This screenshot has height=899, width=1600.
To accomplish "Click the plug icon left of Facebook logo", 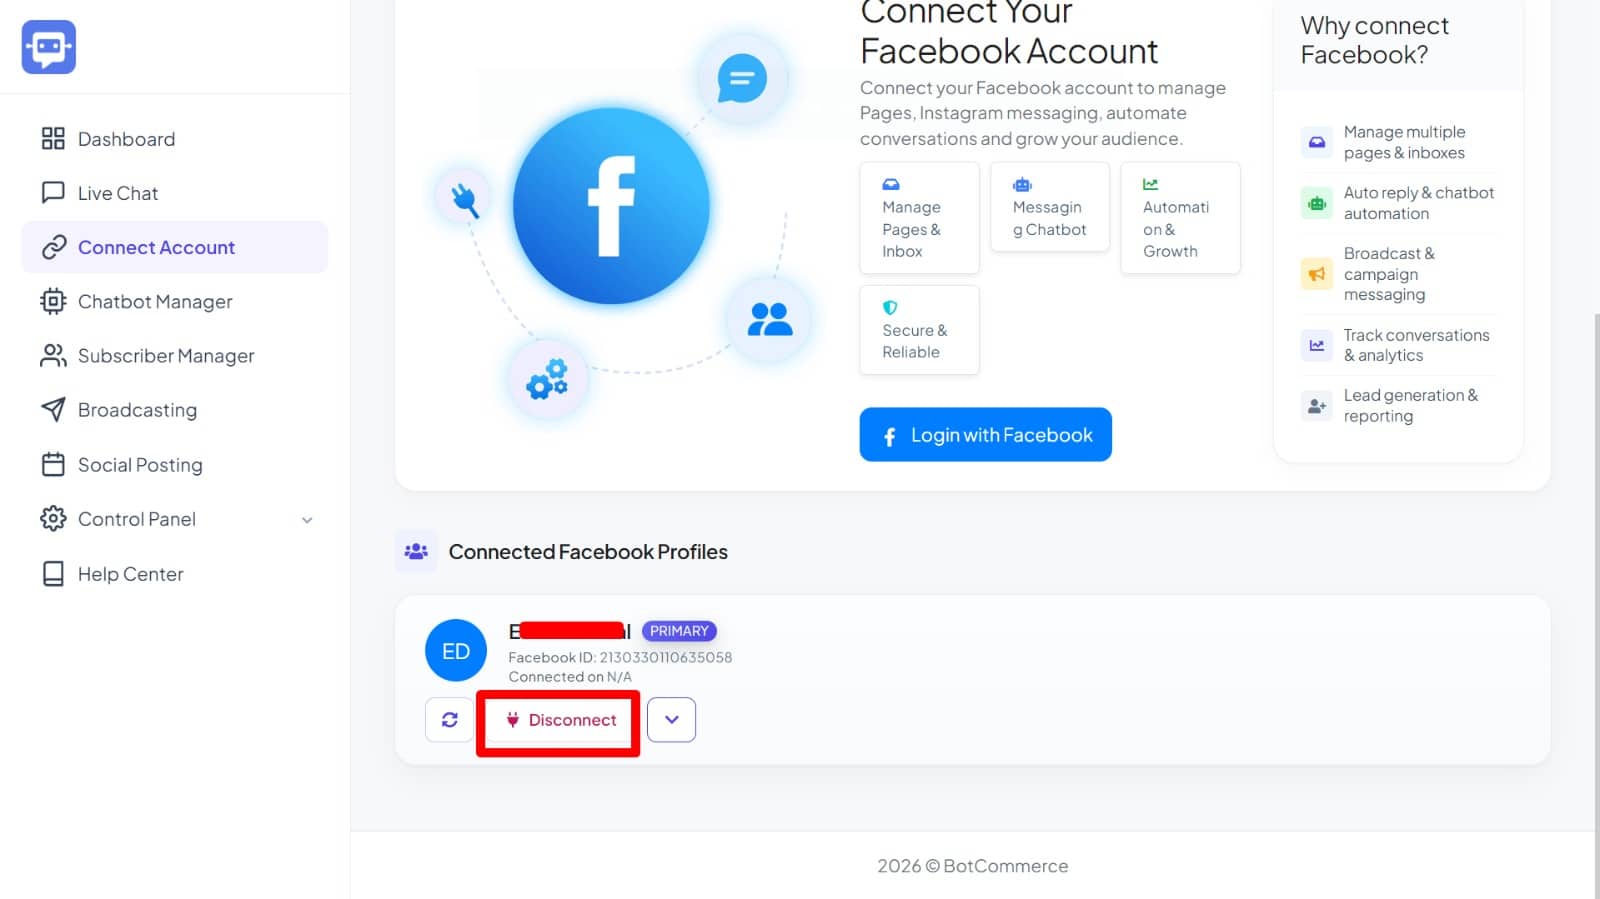I will coord(464,199).
